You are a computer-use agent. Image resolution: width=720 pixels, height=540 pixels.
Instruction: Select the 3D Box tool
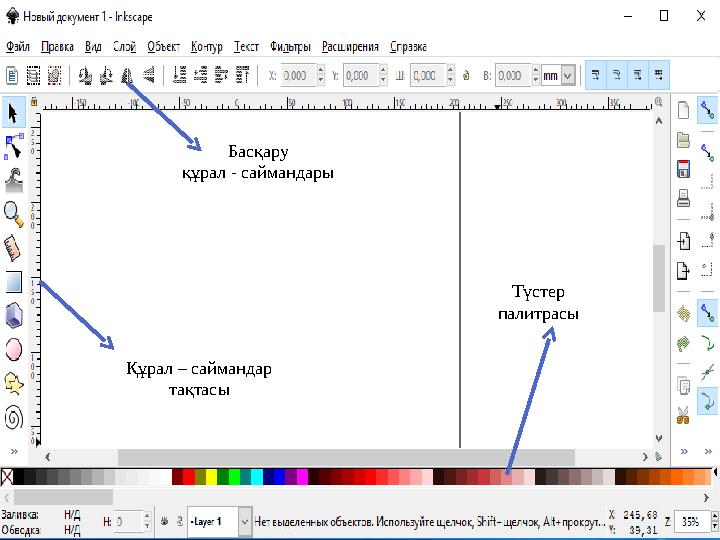[14, 315]
